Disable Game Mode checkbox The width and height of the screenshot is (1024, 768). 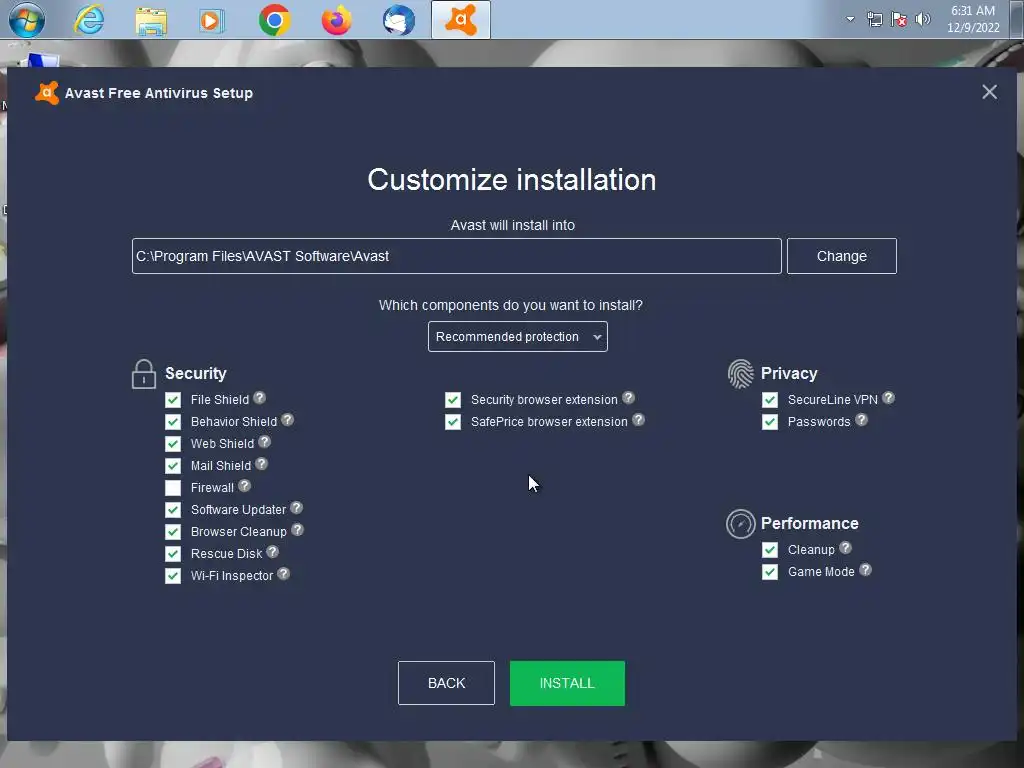point(770,572)
